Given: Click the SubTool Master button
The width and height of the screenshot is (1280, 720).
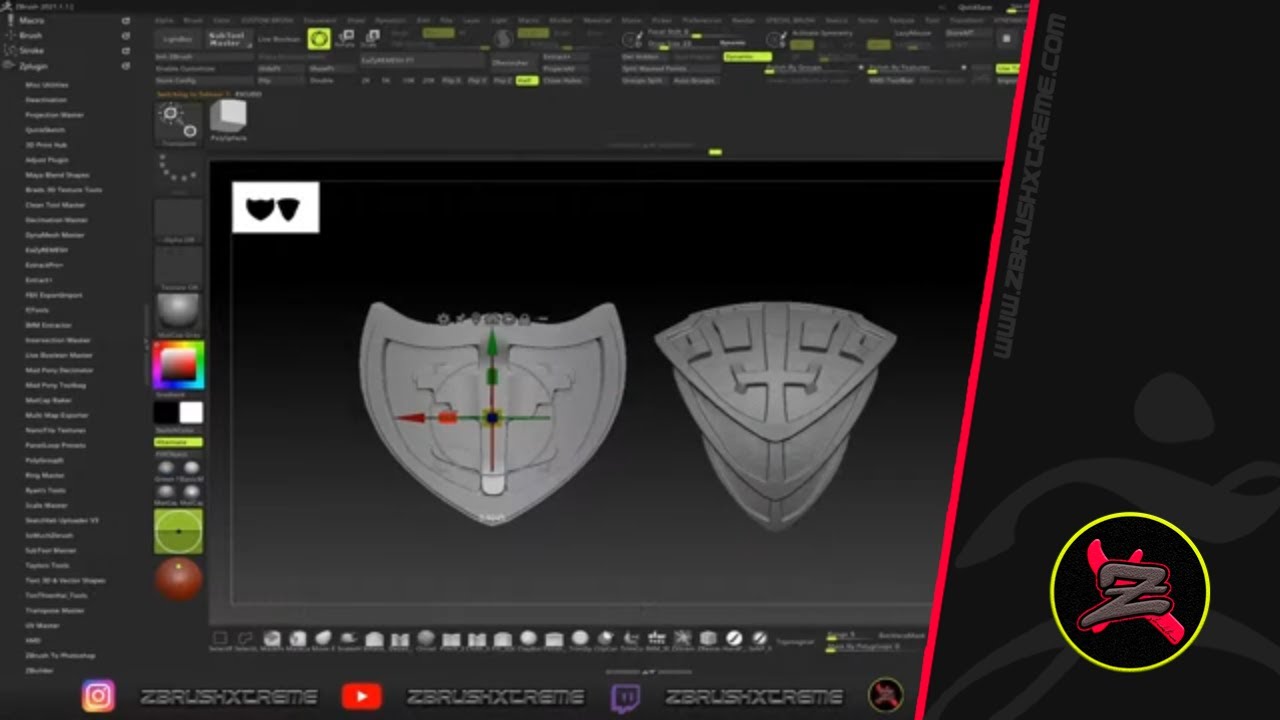Looking at the screenshot, I should [229, 39].
